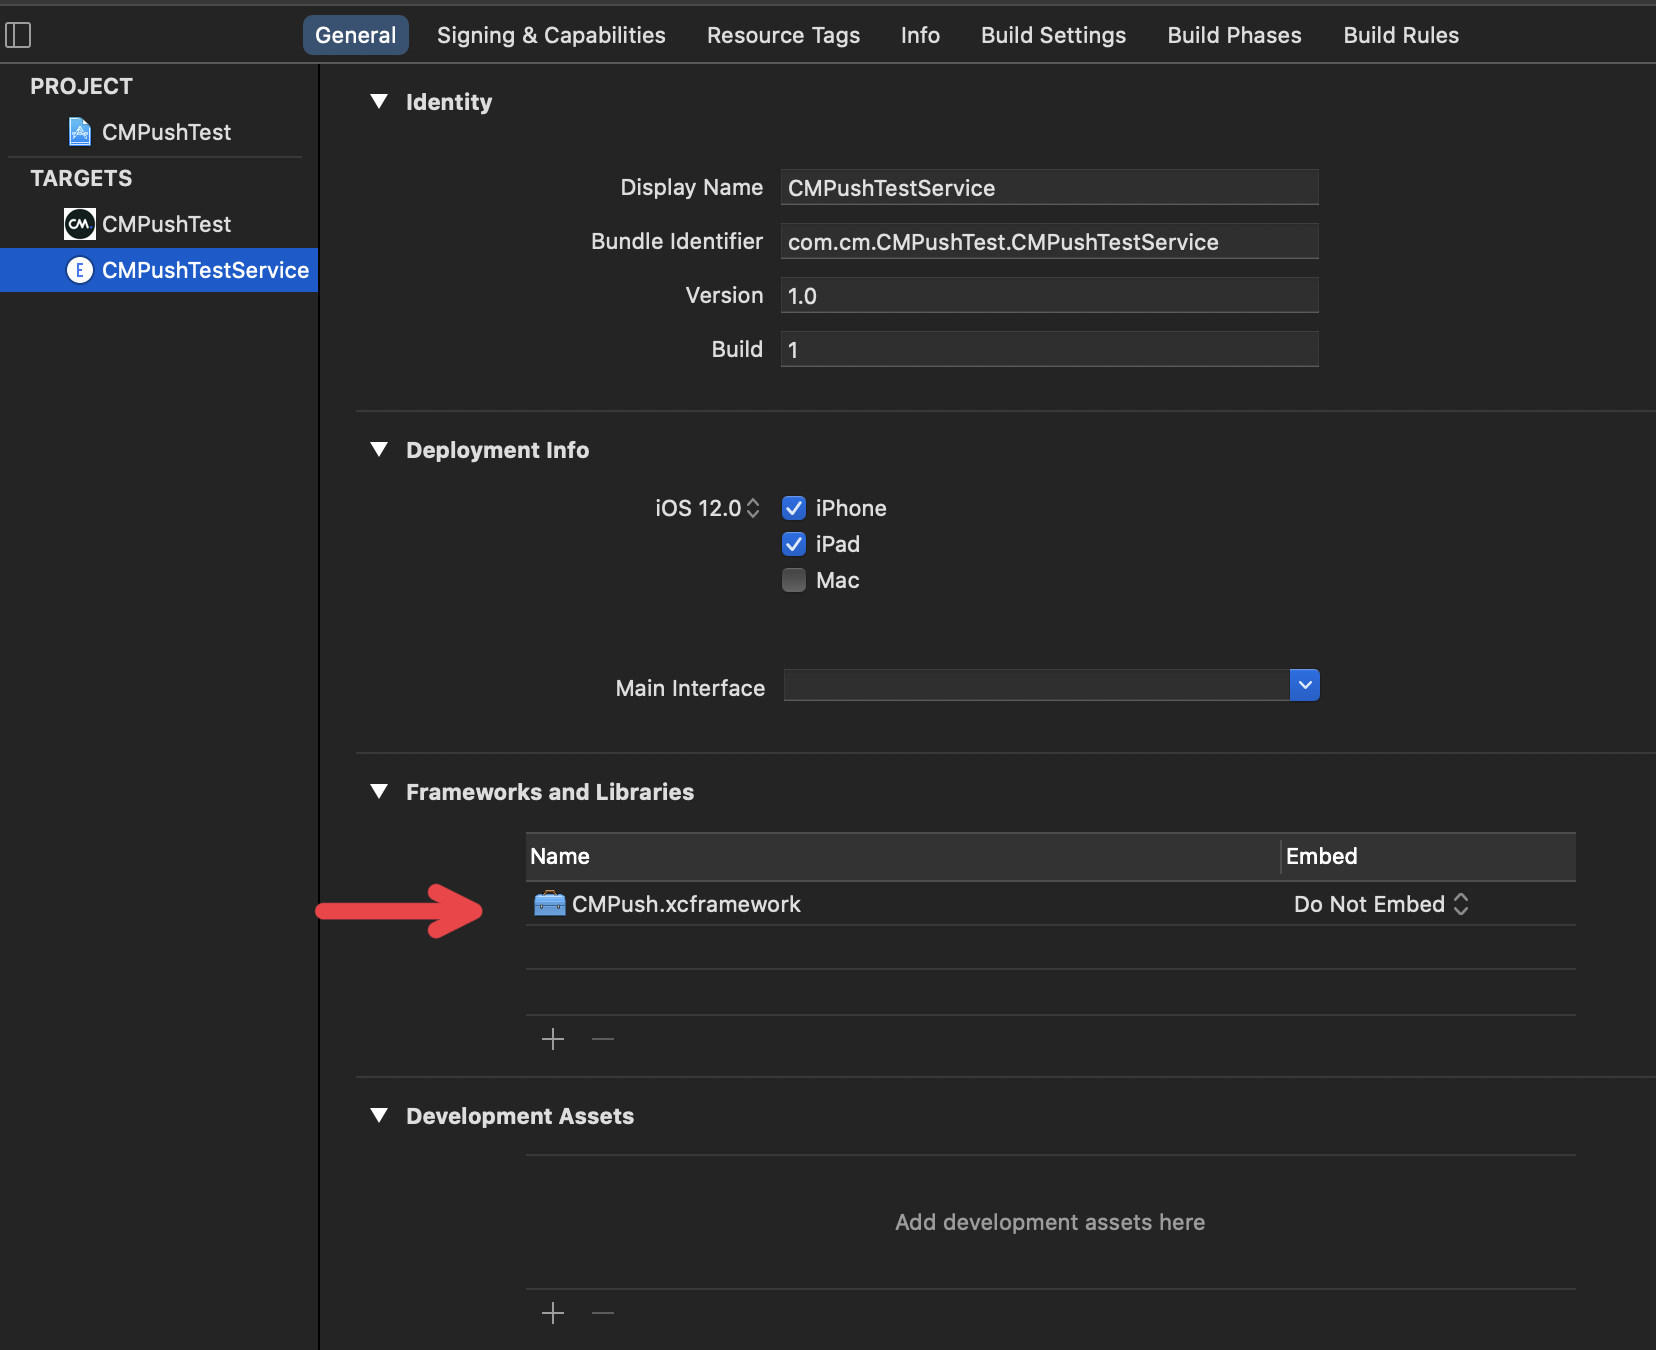Add a development asset with plus
Viewport: 1656px width, 1350px height.
pos(553,1313)
